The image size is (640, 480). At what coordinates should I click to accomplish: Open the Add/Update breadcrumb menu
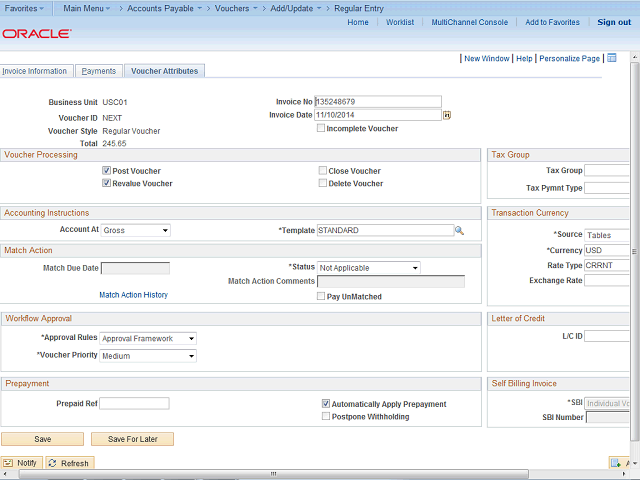point(296,8)
